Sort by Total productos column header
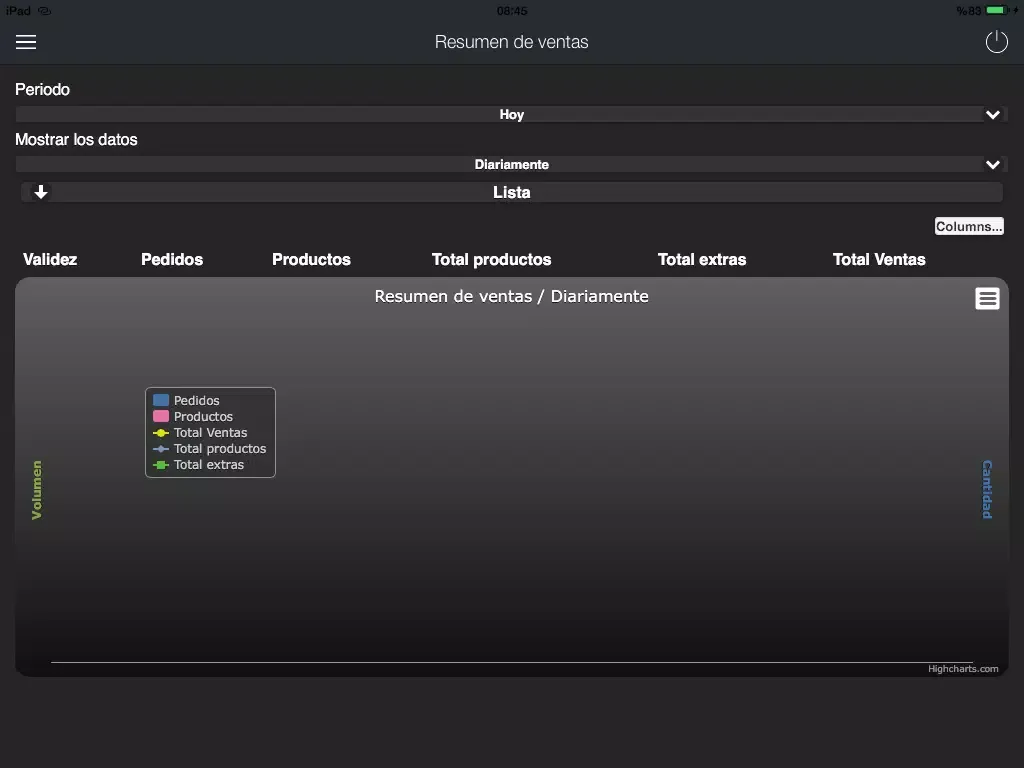This screenshot has width=1024, height=768. [x=491, y=259]
